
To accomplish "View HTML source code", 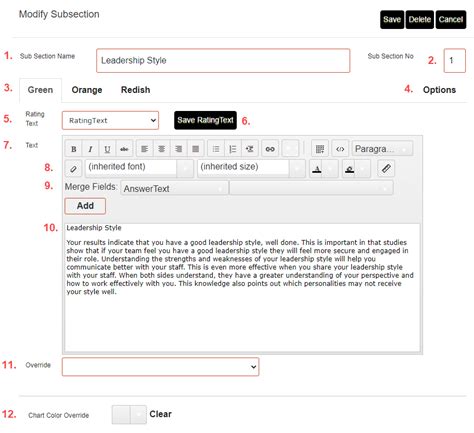I will point(340,149).
